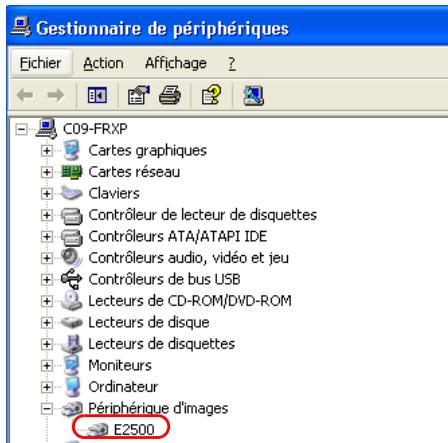The width and height of the screenshot is (448, 443).
Task: Select Lecteurs de CD-ROM/DVD-ROM entry
Action: click(190, 301)
